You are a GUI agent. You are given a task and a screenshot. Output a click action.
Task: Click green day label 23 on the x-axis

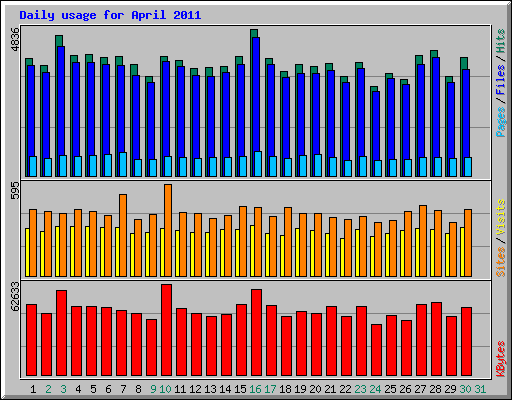(x=360, y=389)
